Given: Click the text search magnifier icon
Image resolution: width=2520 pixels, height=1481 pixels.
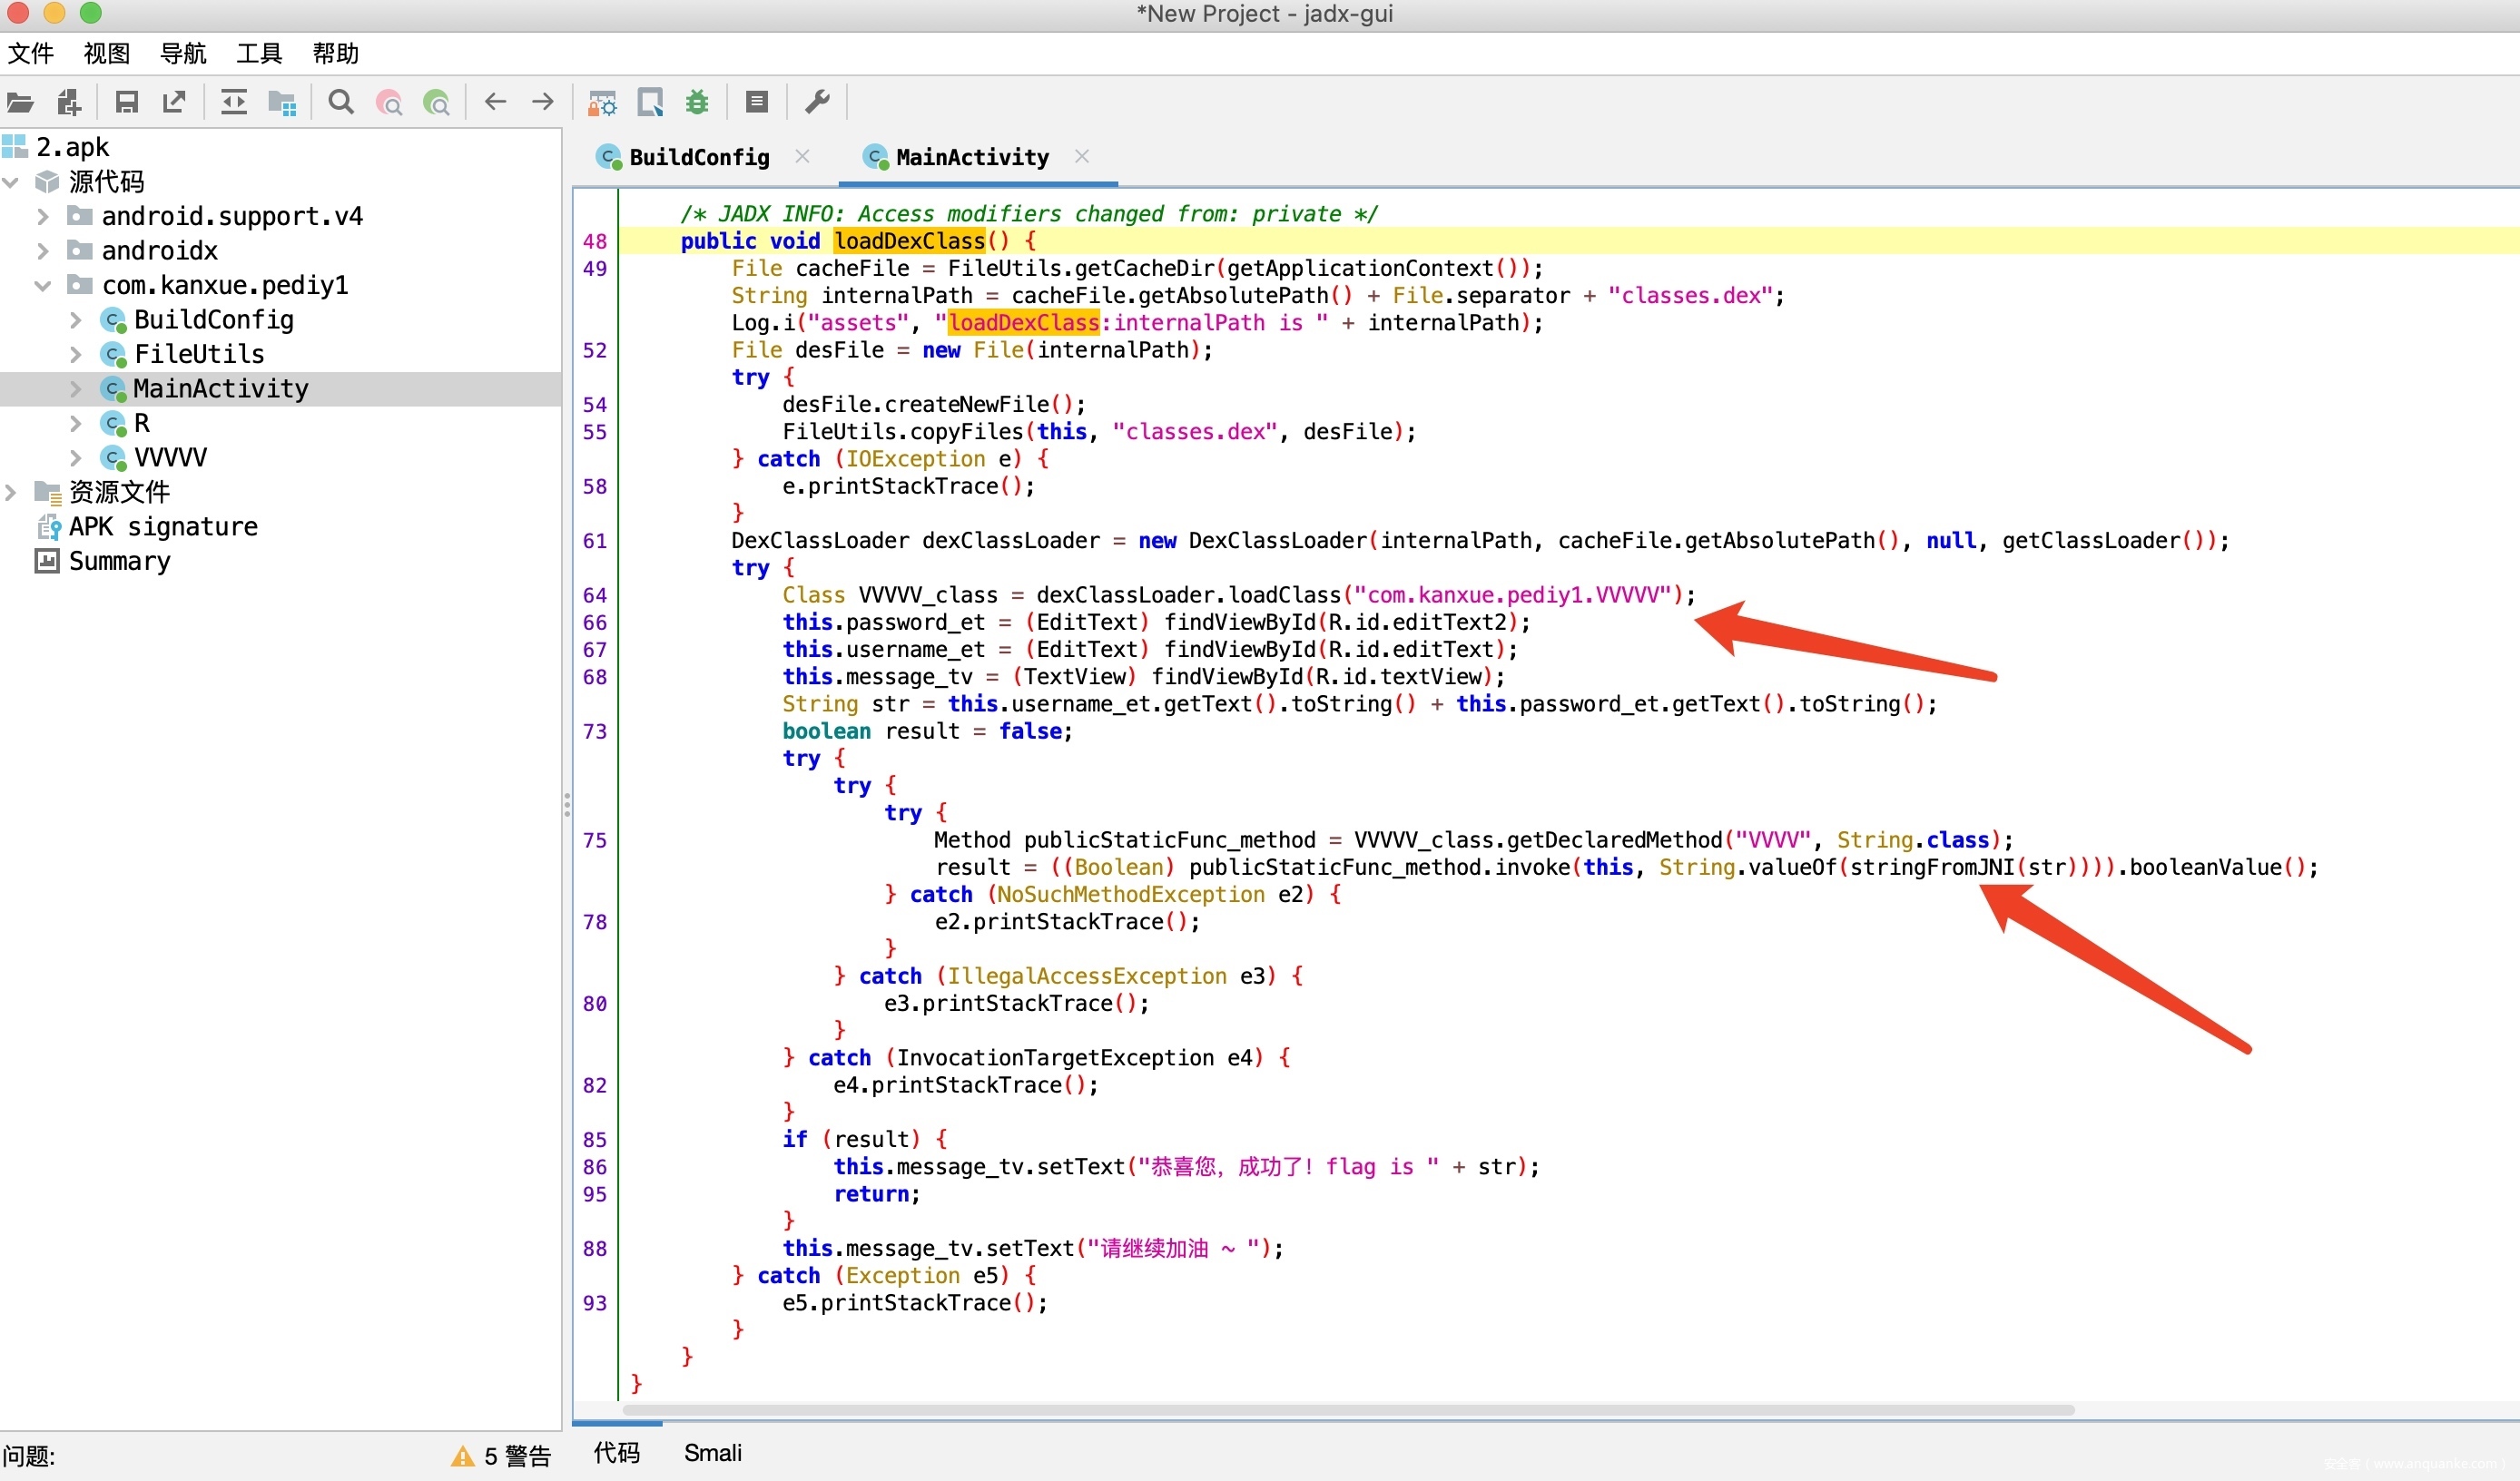Looking at the screenshot, I should [x=341, y=102].
